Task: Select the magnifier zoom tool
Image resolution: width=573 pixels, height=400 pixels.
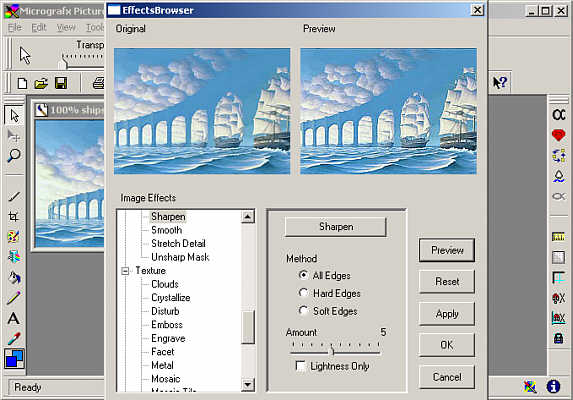Action: [14, 156]
